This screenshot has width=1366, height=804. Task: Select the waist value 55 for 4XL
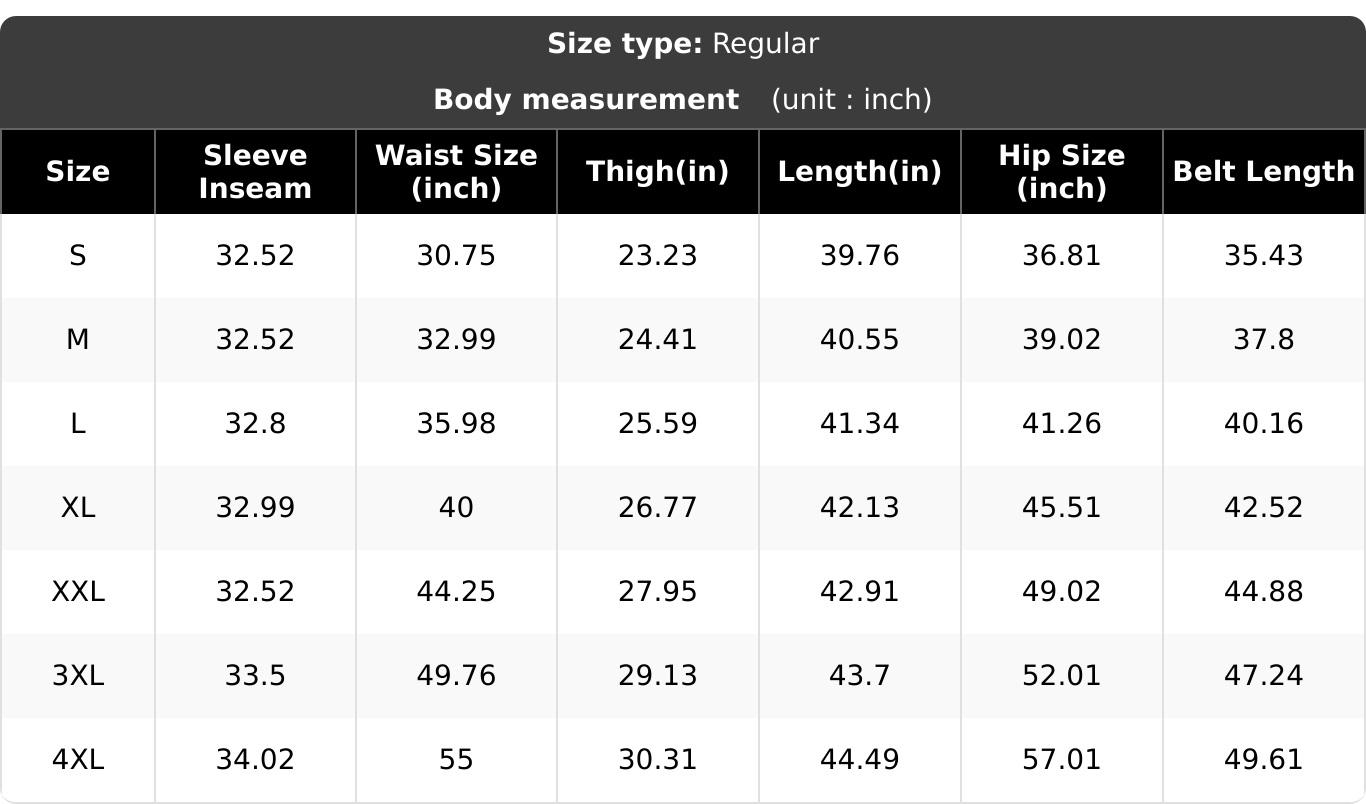[x=456, y=760]
